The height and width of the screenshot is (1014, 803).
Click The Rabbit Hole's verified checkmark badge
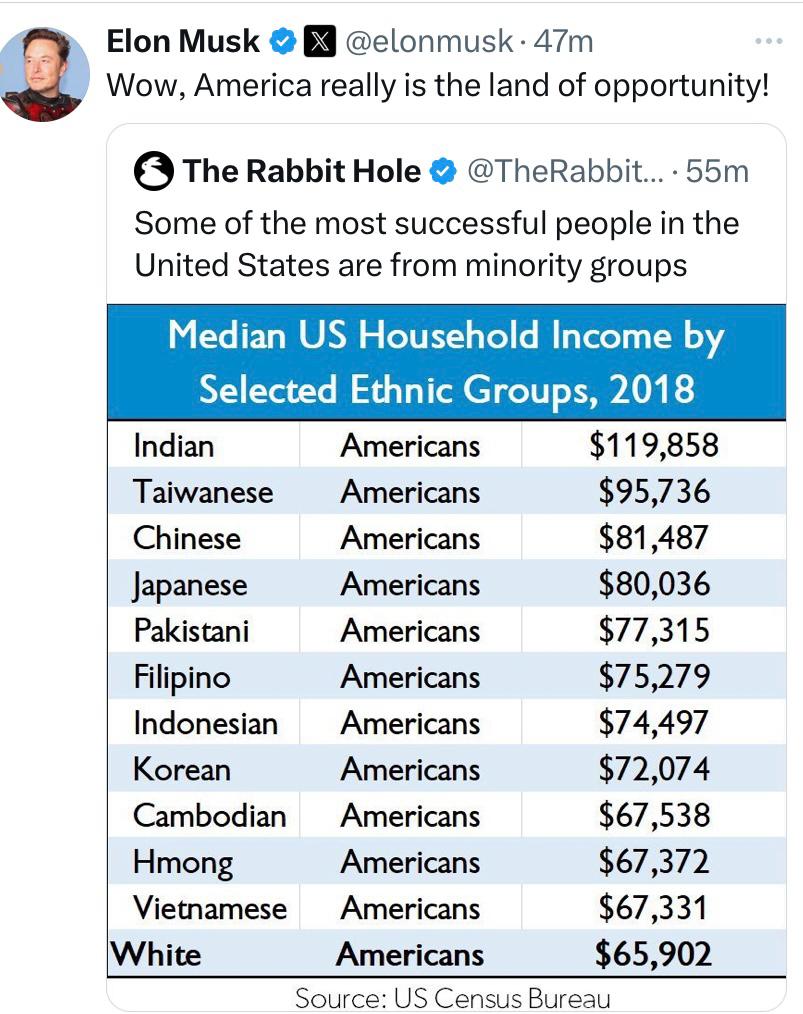click(x=444, y=171)
